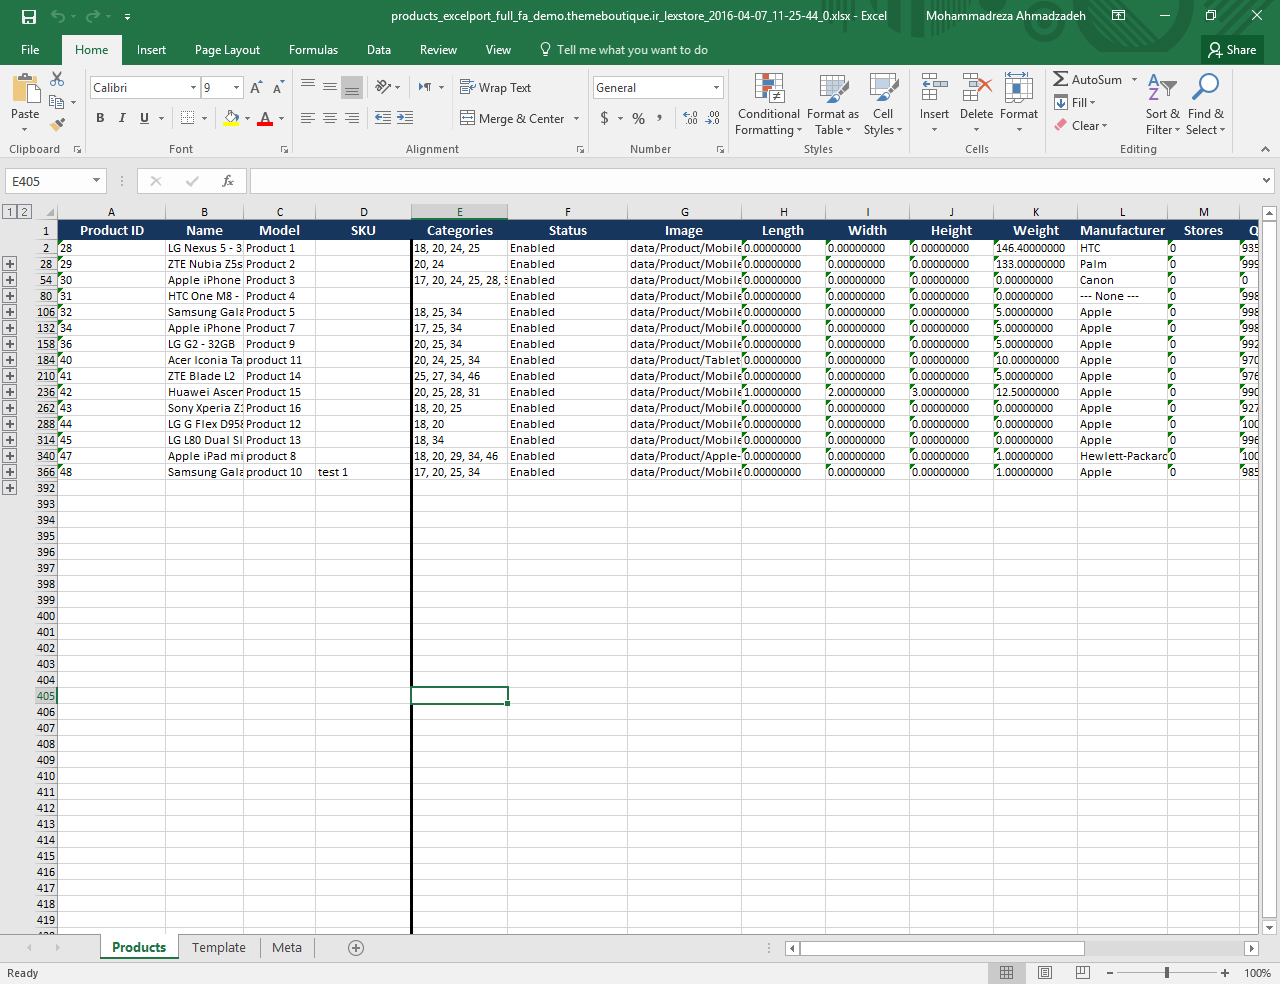
Task: Expand the formula bar chevron
Action: coord(1266,181)
